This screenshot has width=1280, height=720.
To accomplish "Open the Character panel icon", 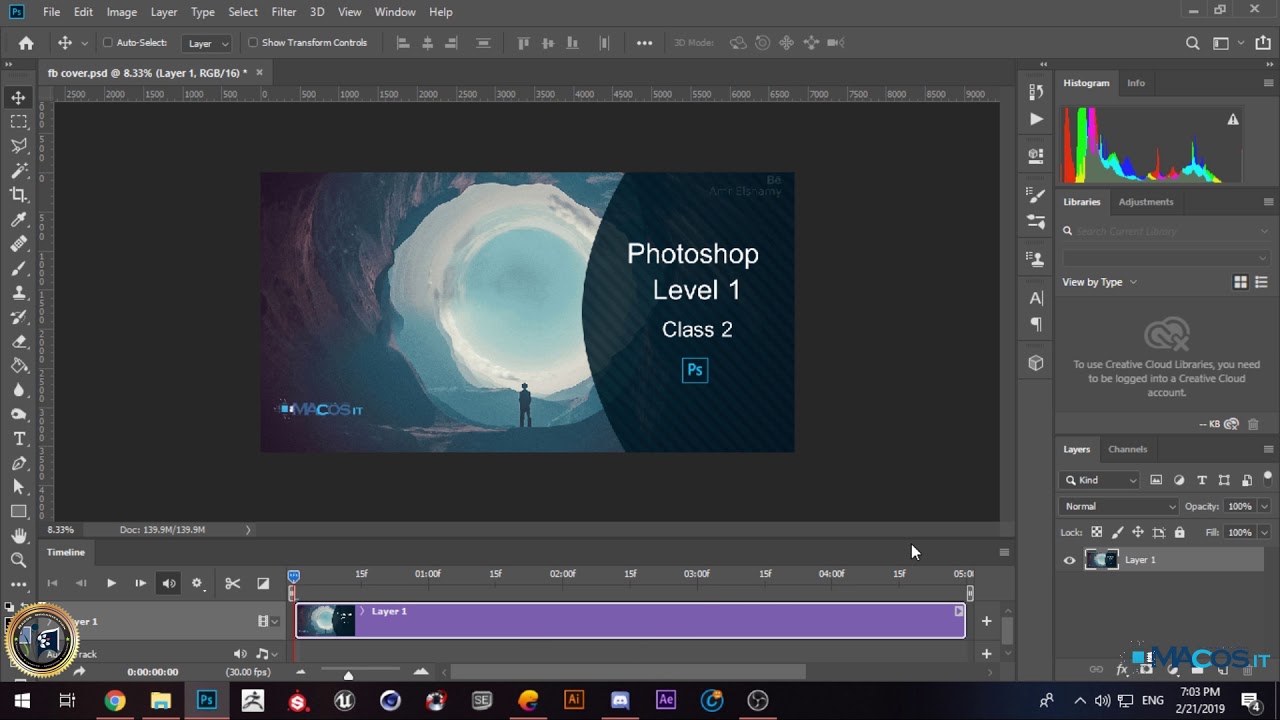I will [1036, 298].
